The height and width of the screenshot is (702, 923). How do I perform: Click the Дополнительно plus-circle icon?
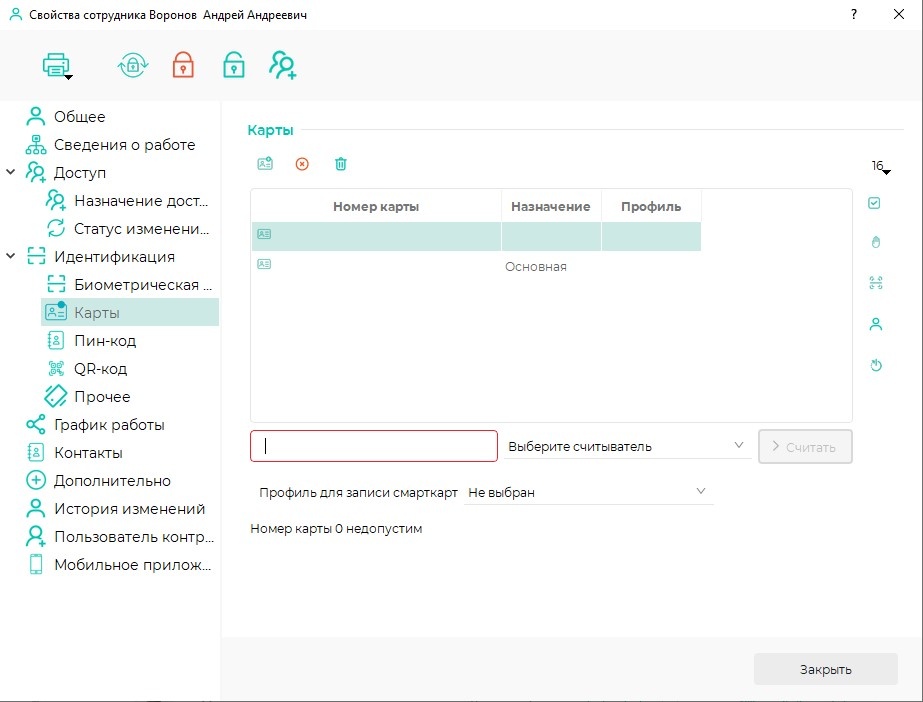[36, 481]
